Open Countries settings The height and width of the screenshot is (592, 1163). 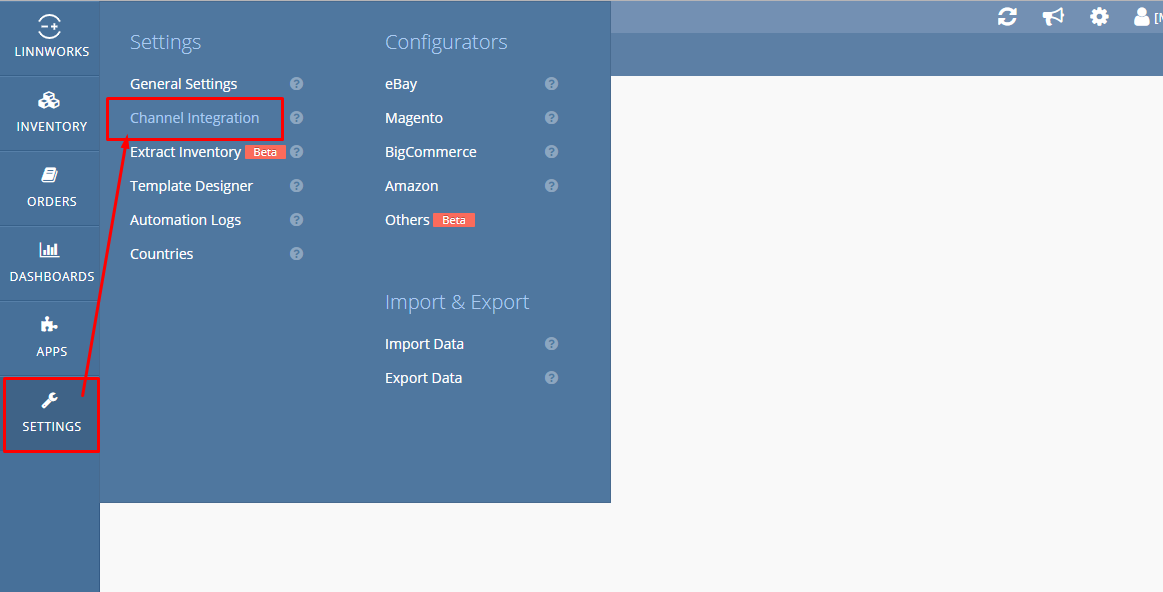161,254
